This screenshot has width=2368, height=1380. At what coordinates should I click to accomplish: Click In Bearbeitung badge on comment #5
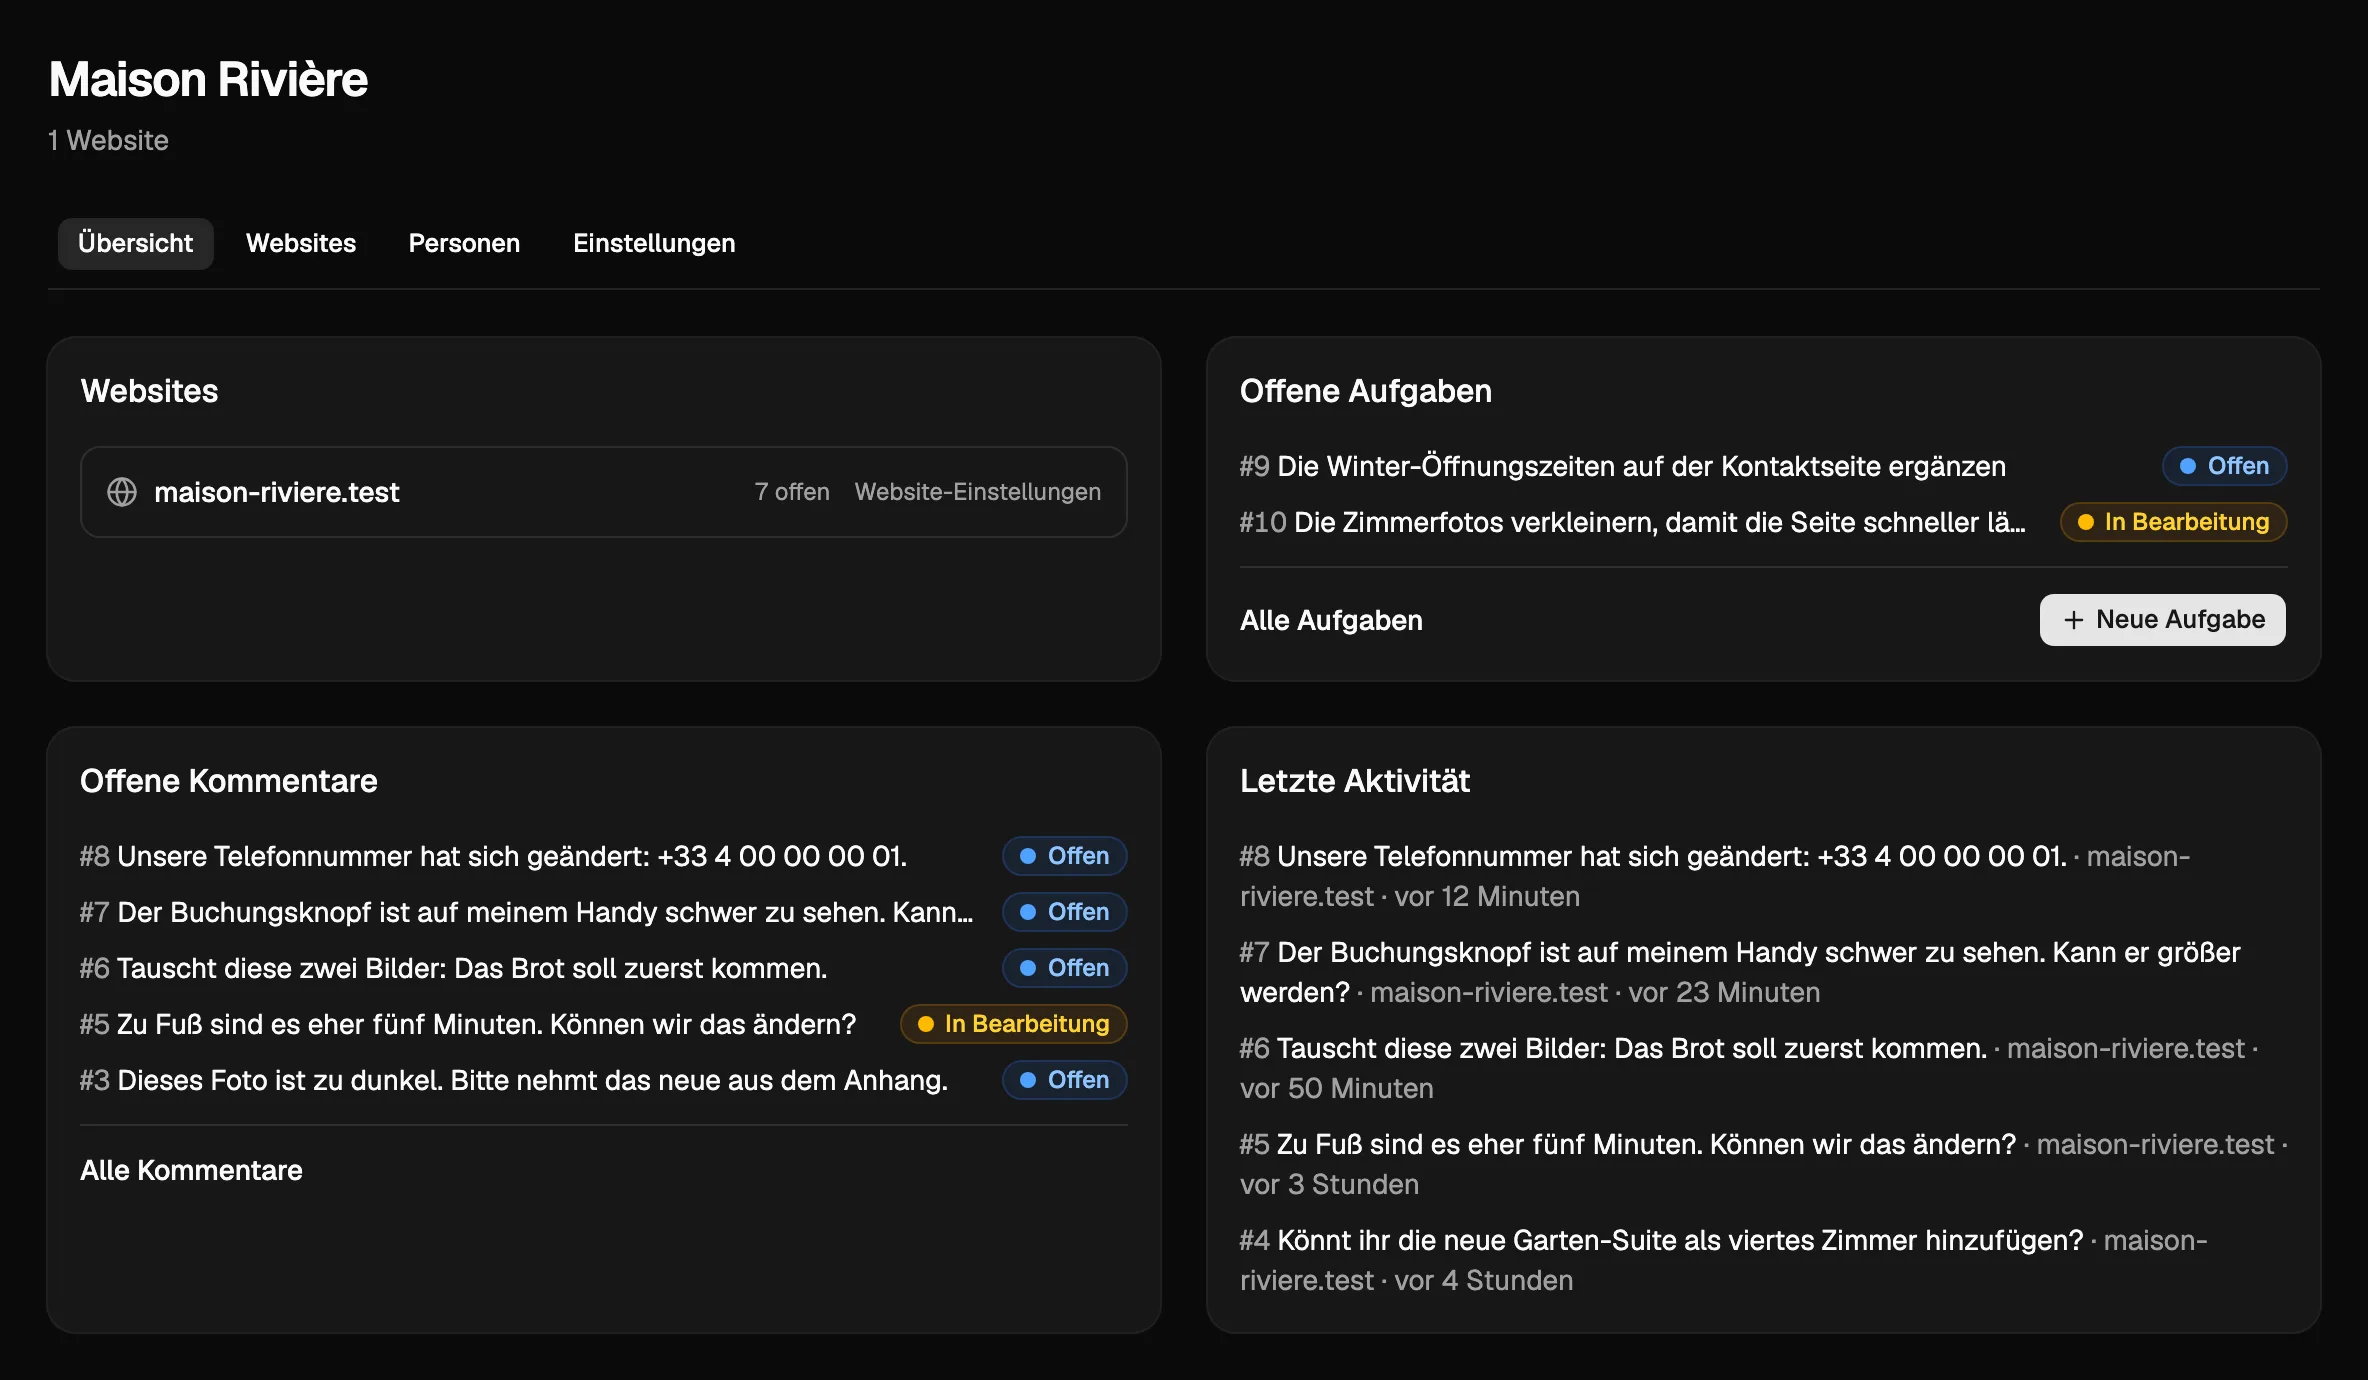coord(1013,1024)
